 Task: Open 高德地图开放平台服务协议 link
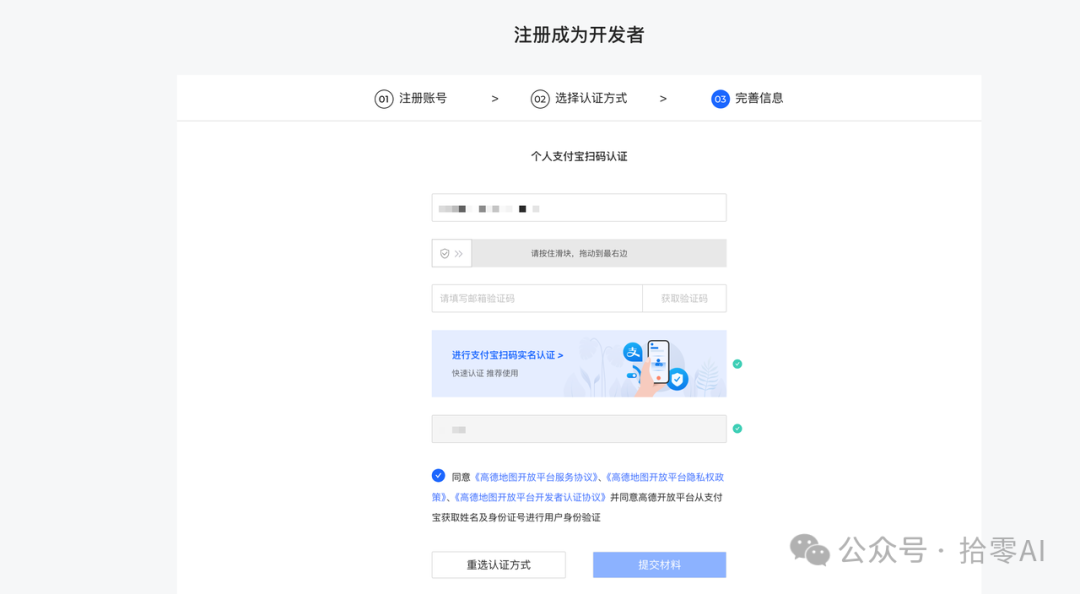(x=535, y=477)
